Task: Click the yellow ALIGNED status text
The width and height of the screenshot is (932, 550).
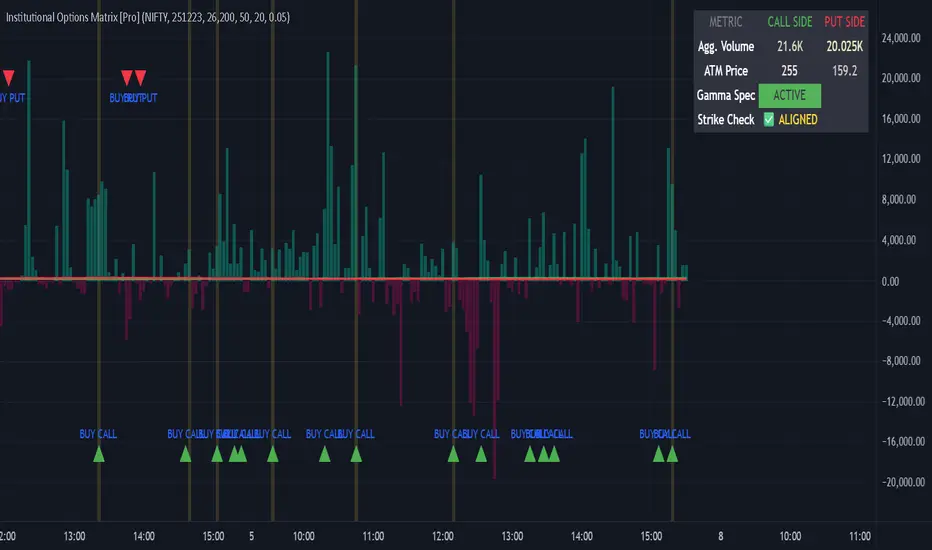Action: pos(797,120)
